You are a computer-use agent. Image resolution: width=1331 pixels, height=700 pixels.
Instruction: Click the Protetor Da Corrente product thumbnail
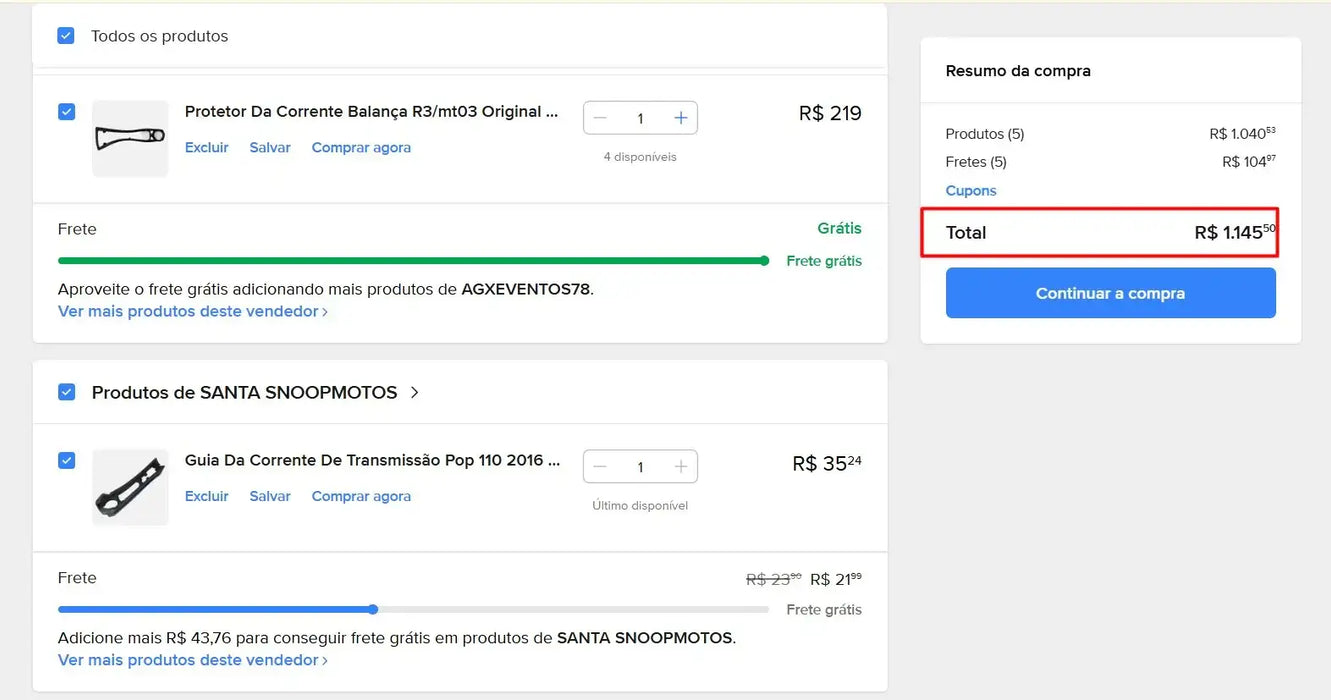130,138
